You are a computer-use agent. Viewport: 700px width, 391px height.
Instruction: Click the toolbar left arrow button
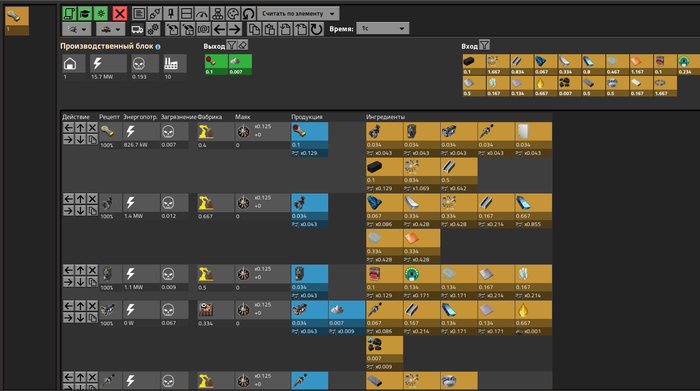click(x=219, y=29)
